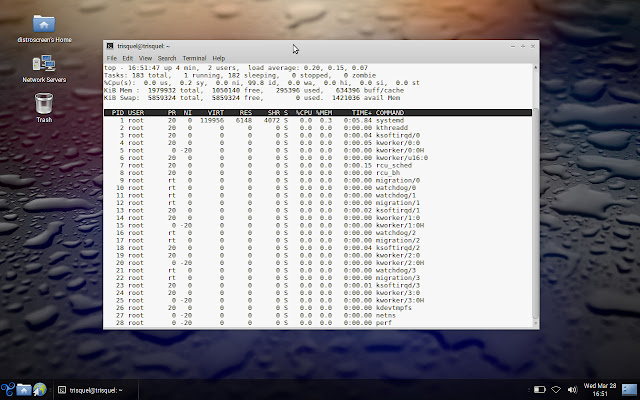Screen dimensions: 640x400
Task: Click the systemd process name
Action: tap(390, 120)
